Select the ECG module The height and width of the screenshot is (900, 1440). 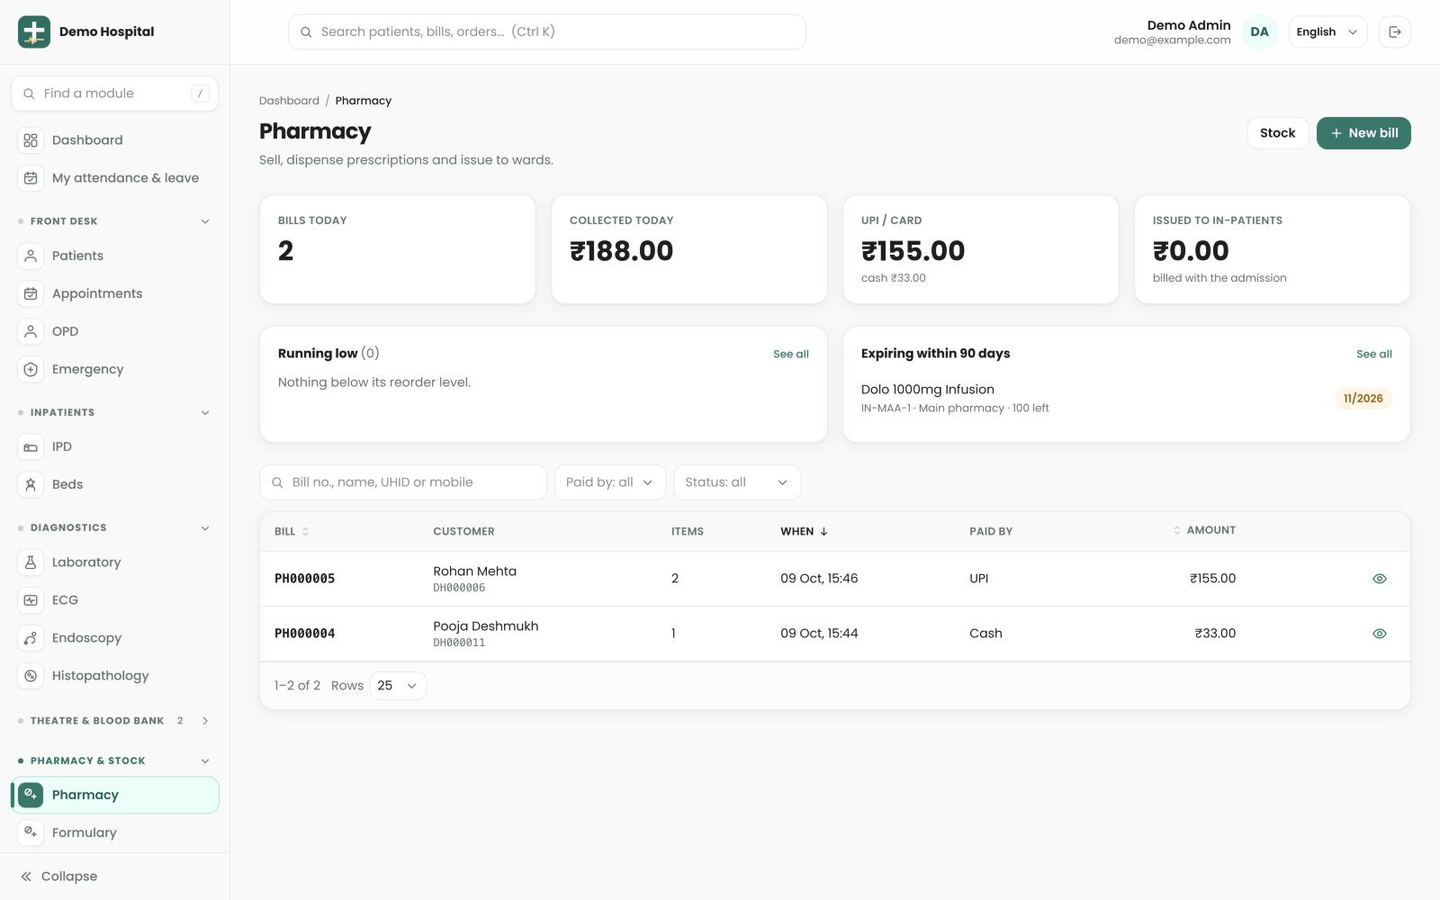pyautogui.click(x=115, y=600)
